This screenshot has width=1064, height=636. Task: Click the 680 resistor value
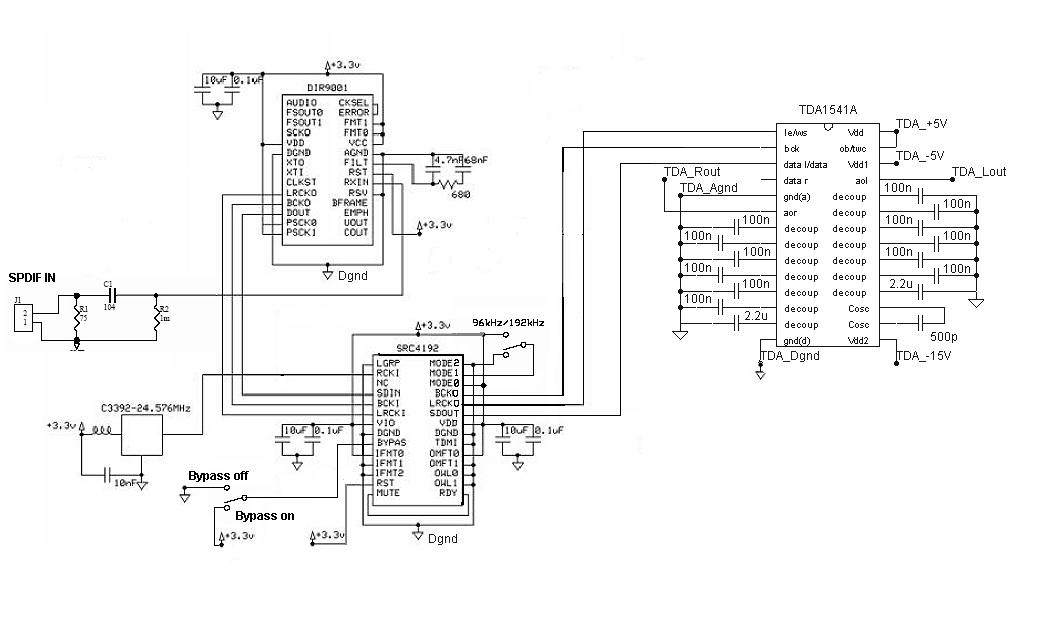[461, 194]
